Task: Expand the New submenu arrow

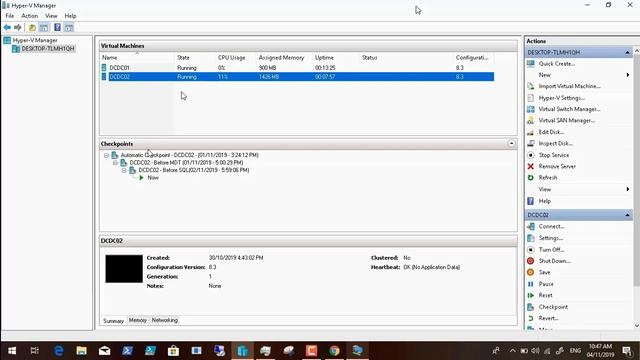Action: click(x=628, y=75)
